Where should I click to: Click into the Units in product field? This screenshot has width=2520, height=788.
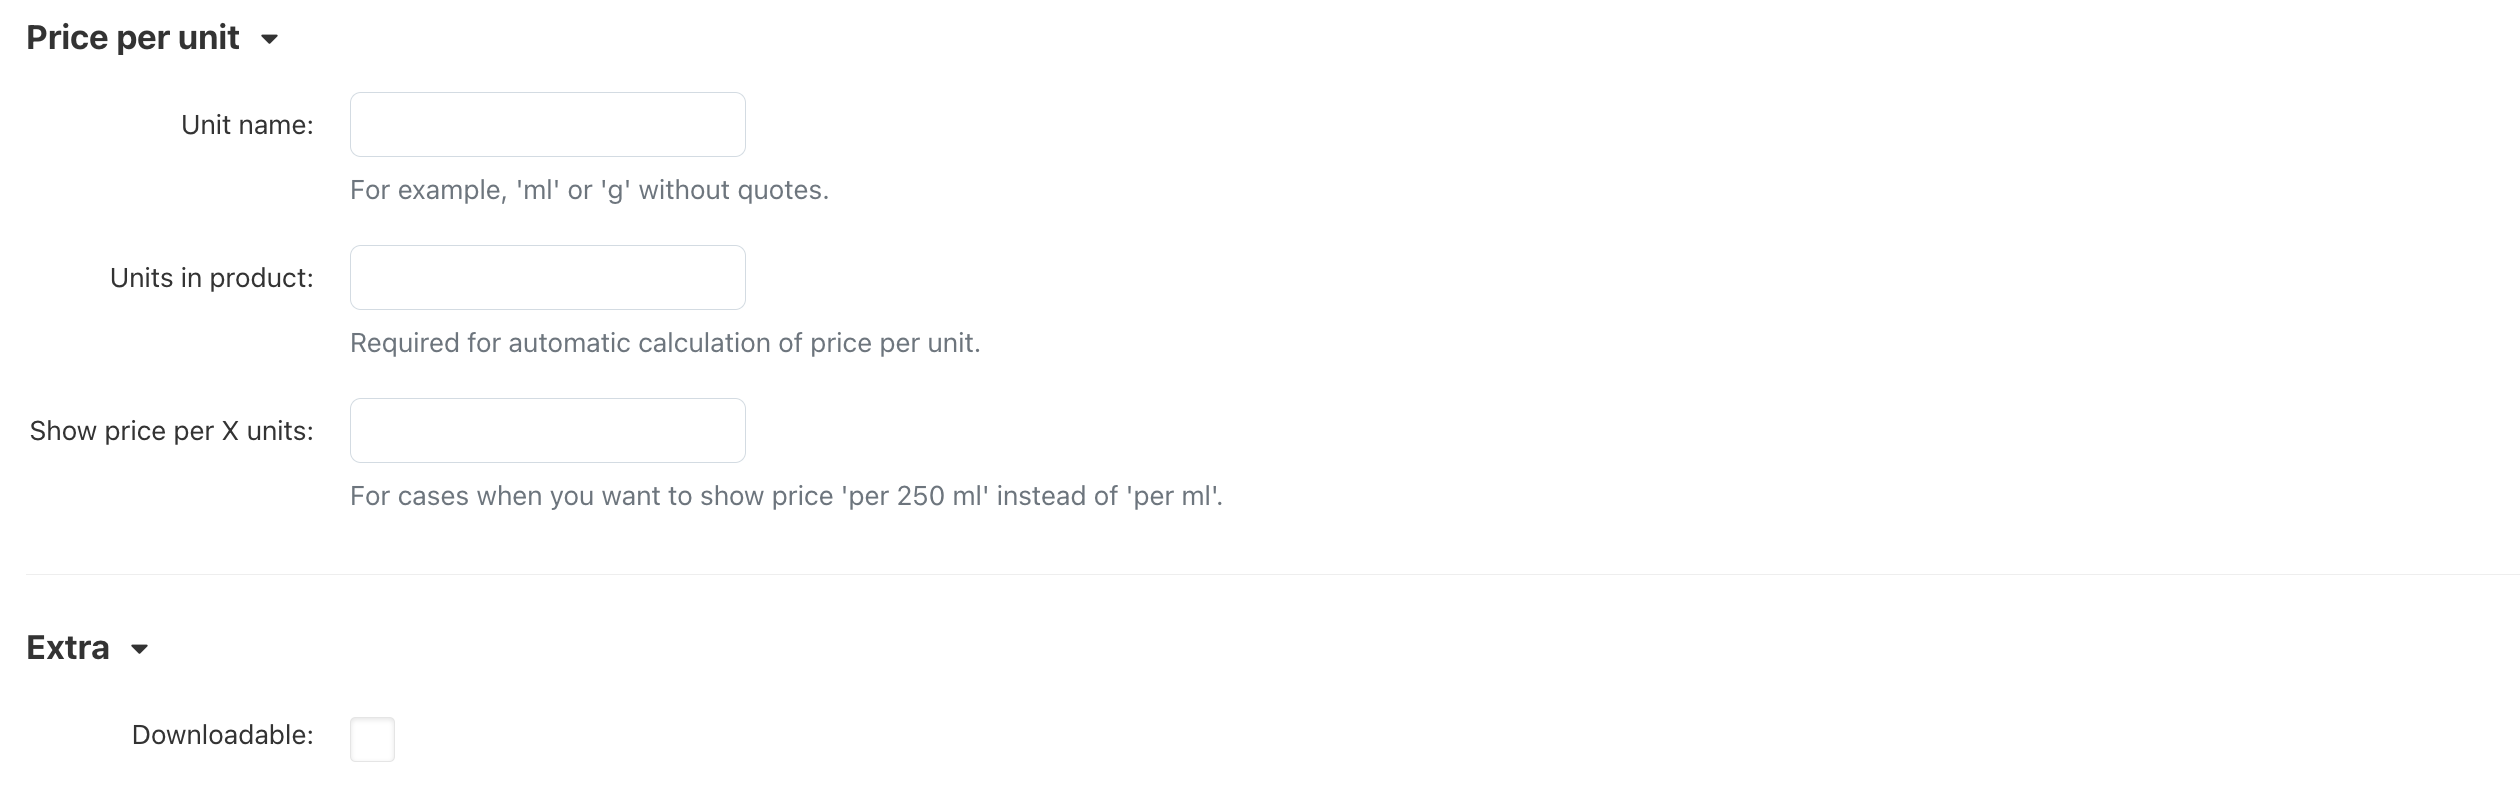tap(547, 278)
